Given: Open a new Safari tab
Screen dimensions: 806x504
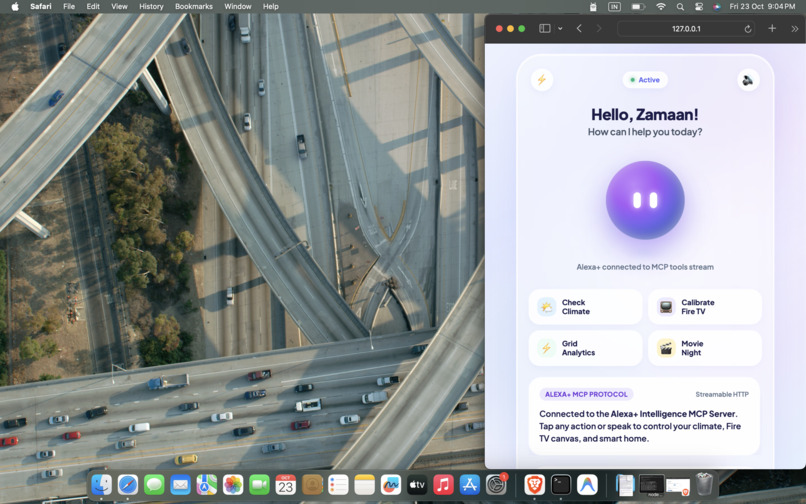Looking at the screenshot, I should pos(772,28).
